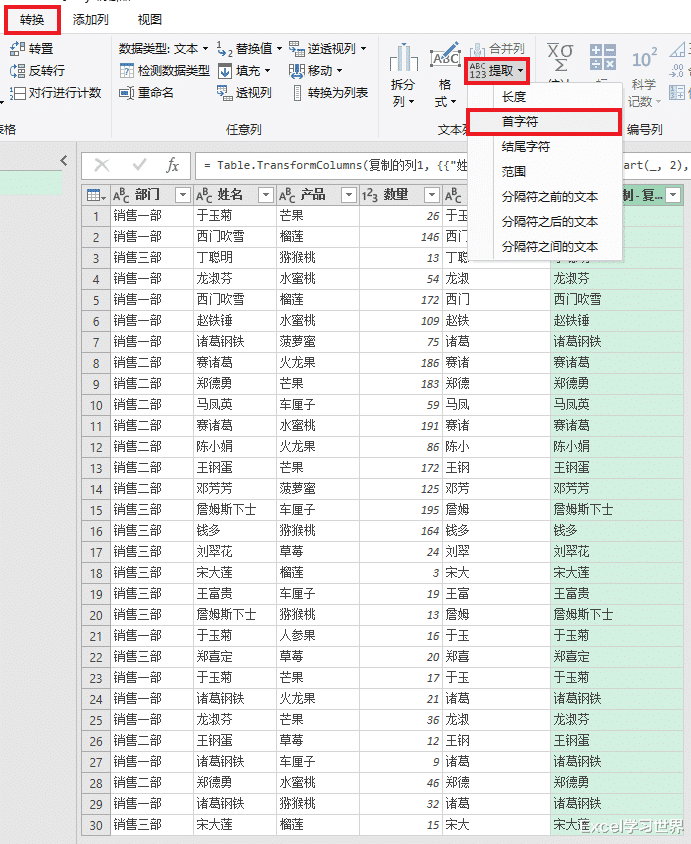Click the table icon in grid corner
691x844 pixels.
pyautogui.click(x=95, y=195)
